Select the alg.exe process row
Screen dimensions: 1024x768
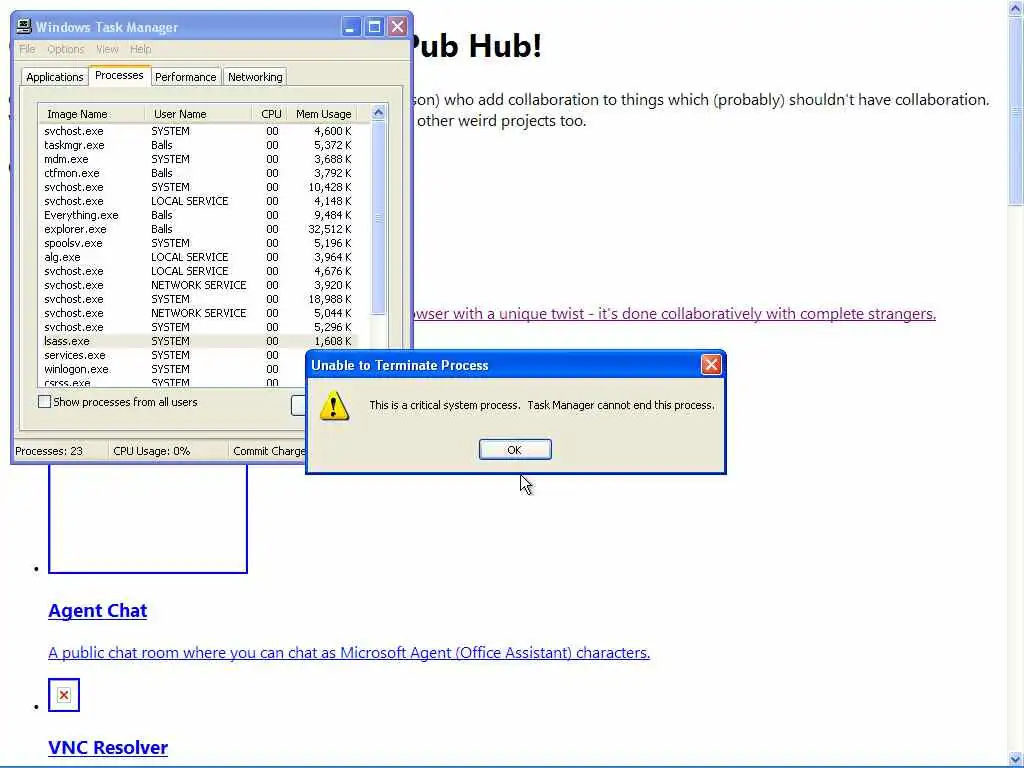pos(198,257)
